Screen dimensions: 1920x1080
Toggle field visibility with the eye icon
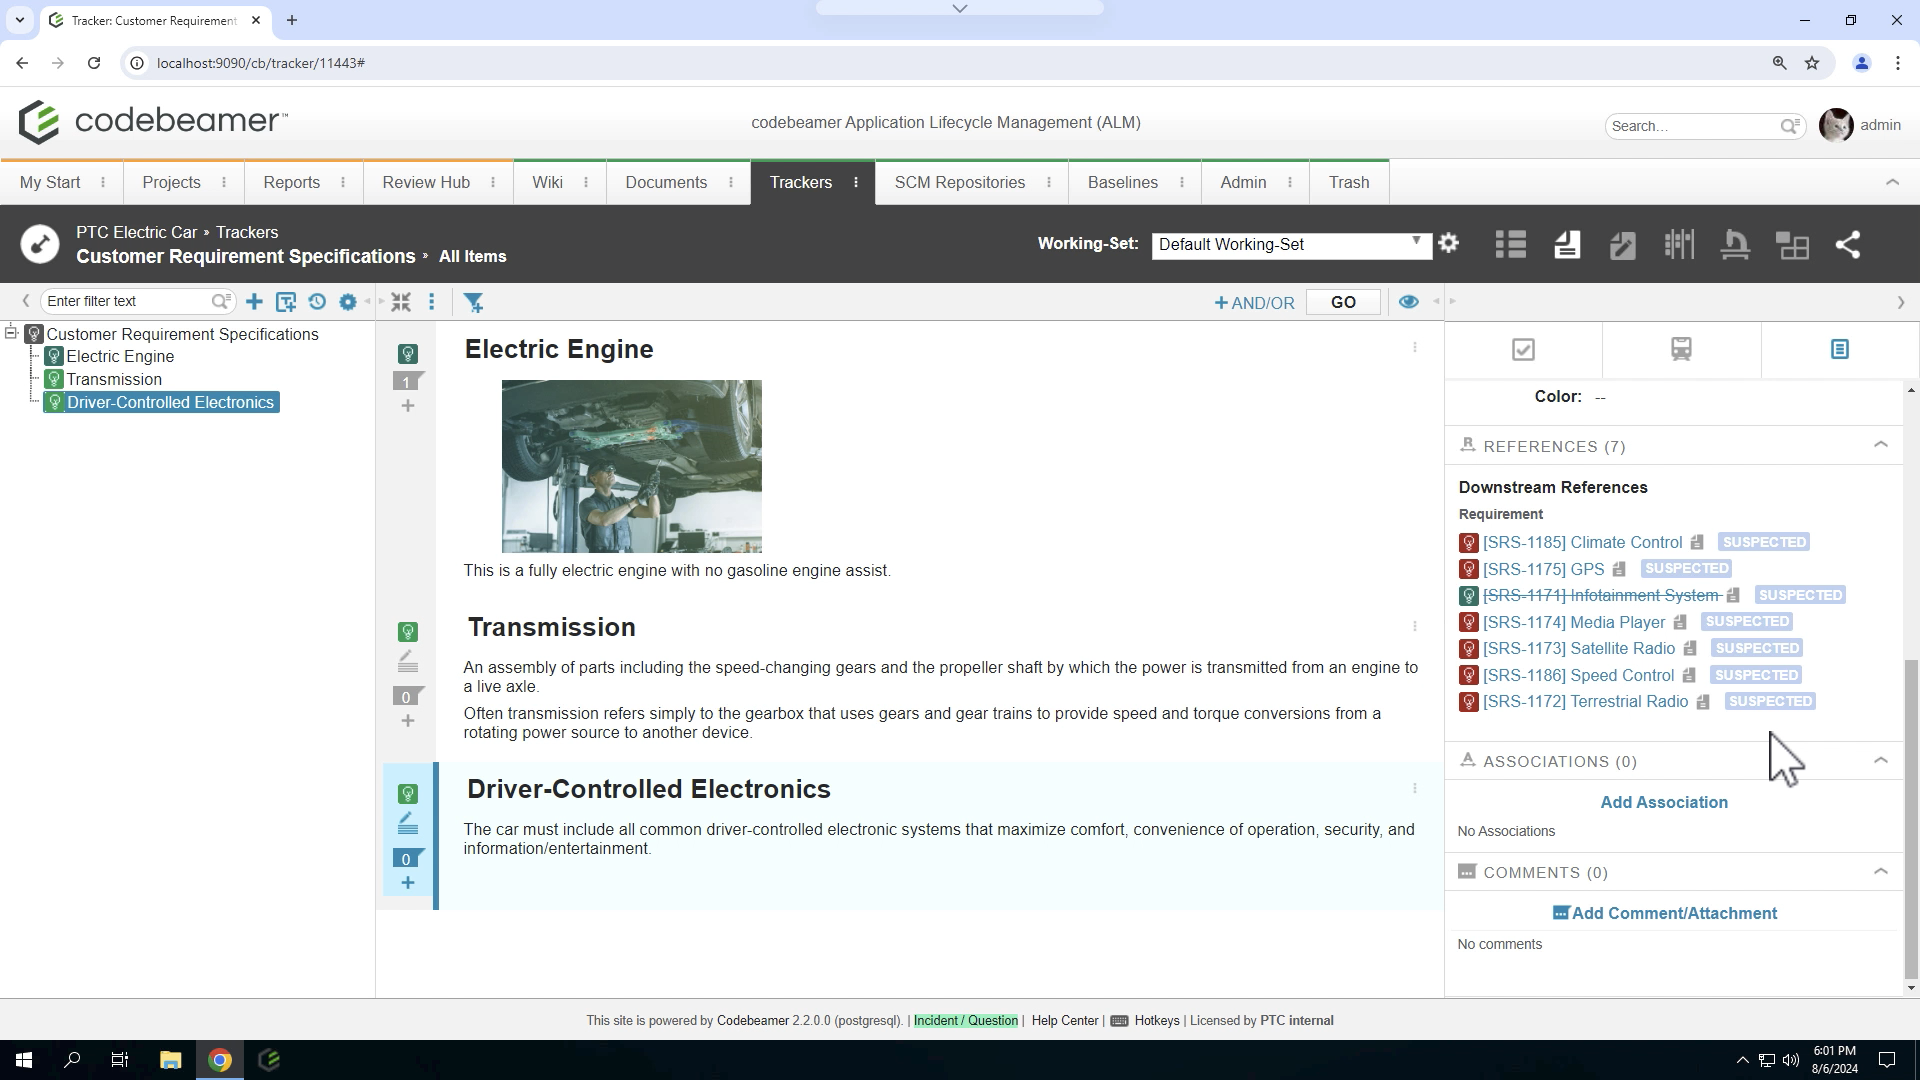pos(1408,301)
